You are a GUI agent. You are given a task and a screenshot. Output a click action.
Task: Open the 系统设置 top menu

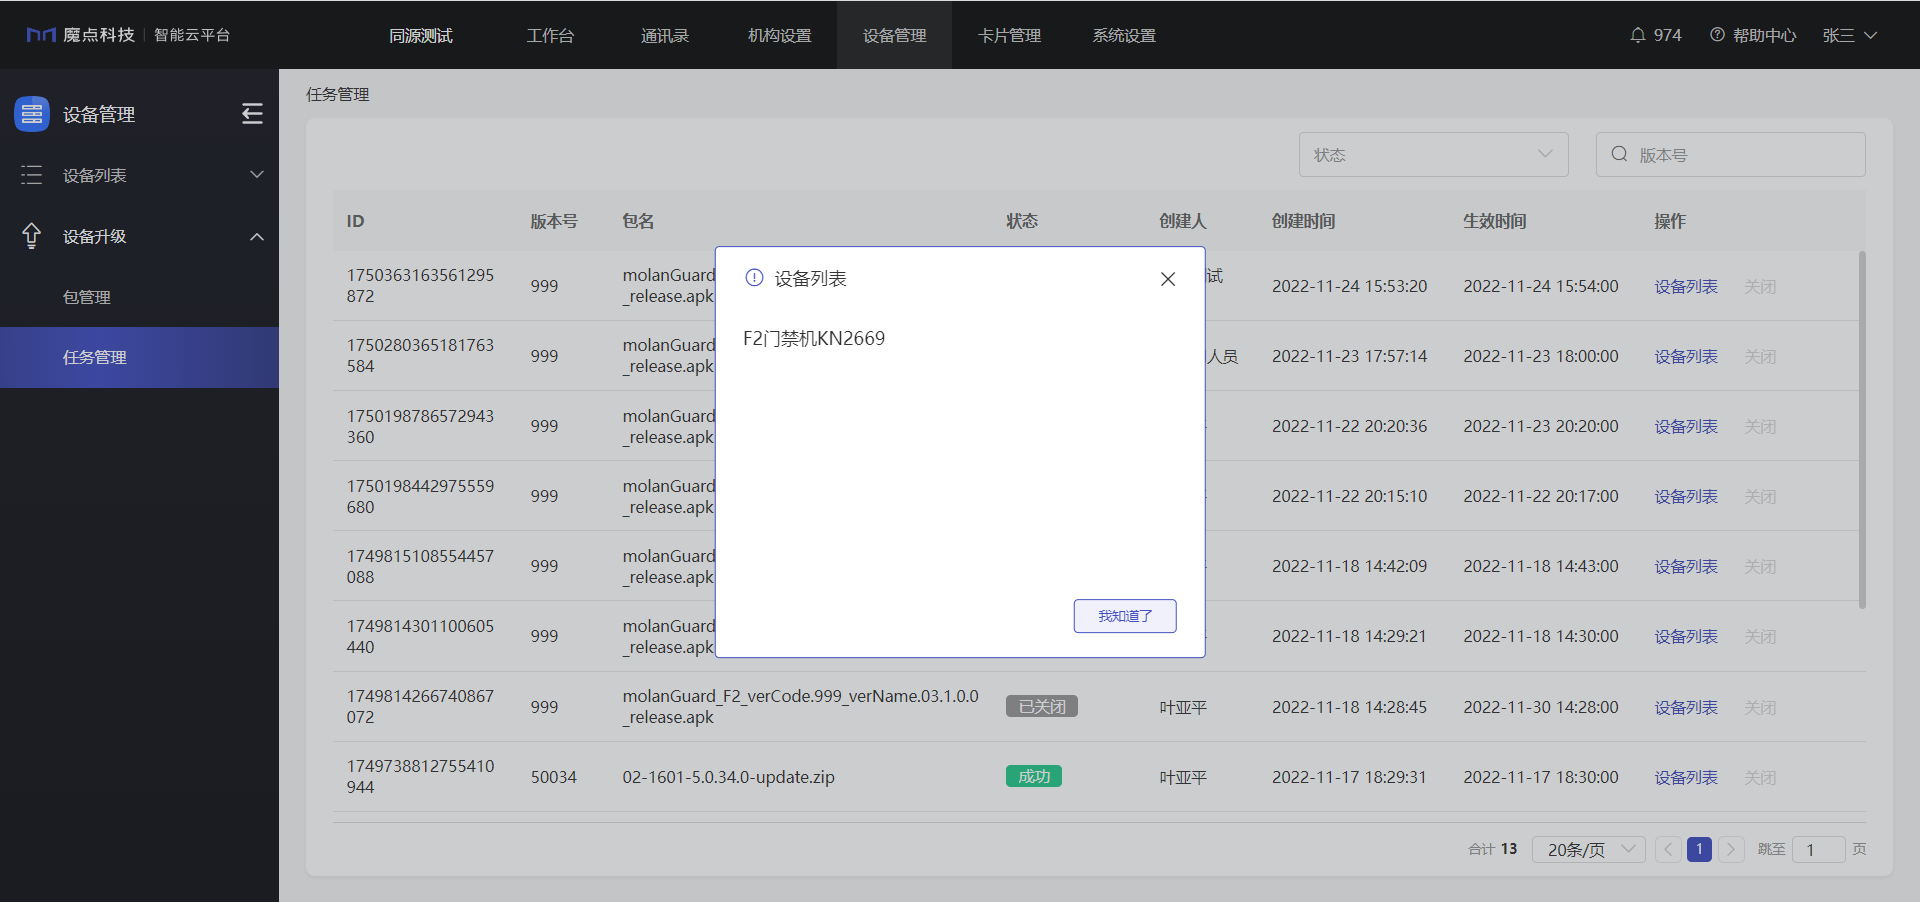1124,35
